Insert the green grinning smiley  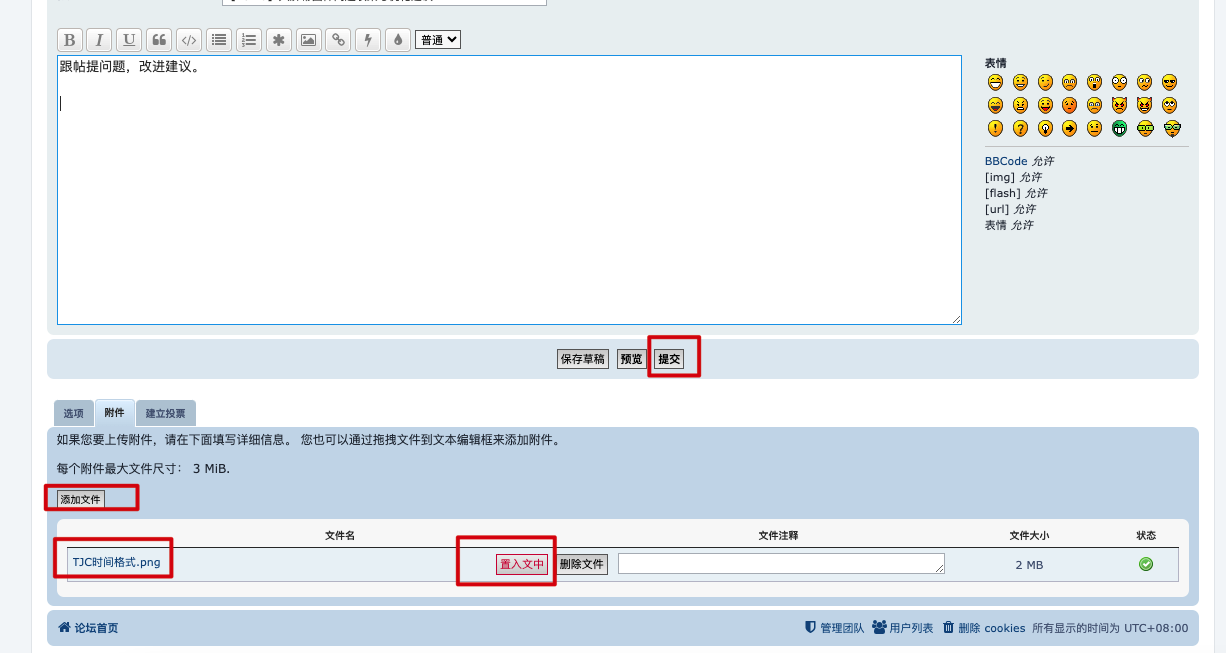coord(1120,128)
